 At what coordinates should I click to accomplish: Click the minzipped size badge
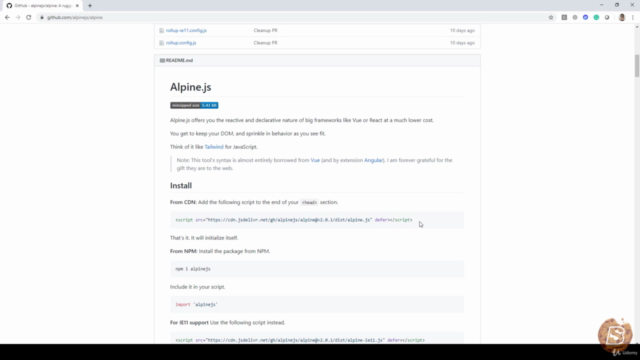pos(194,105)
